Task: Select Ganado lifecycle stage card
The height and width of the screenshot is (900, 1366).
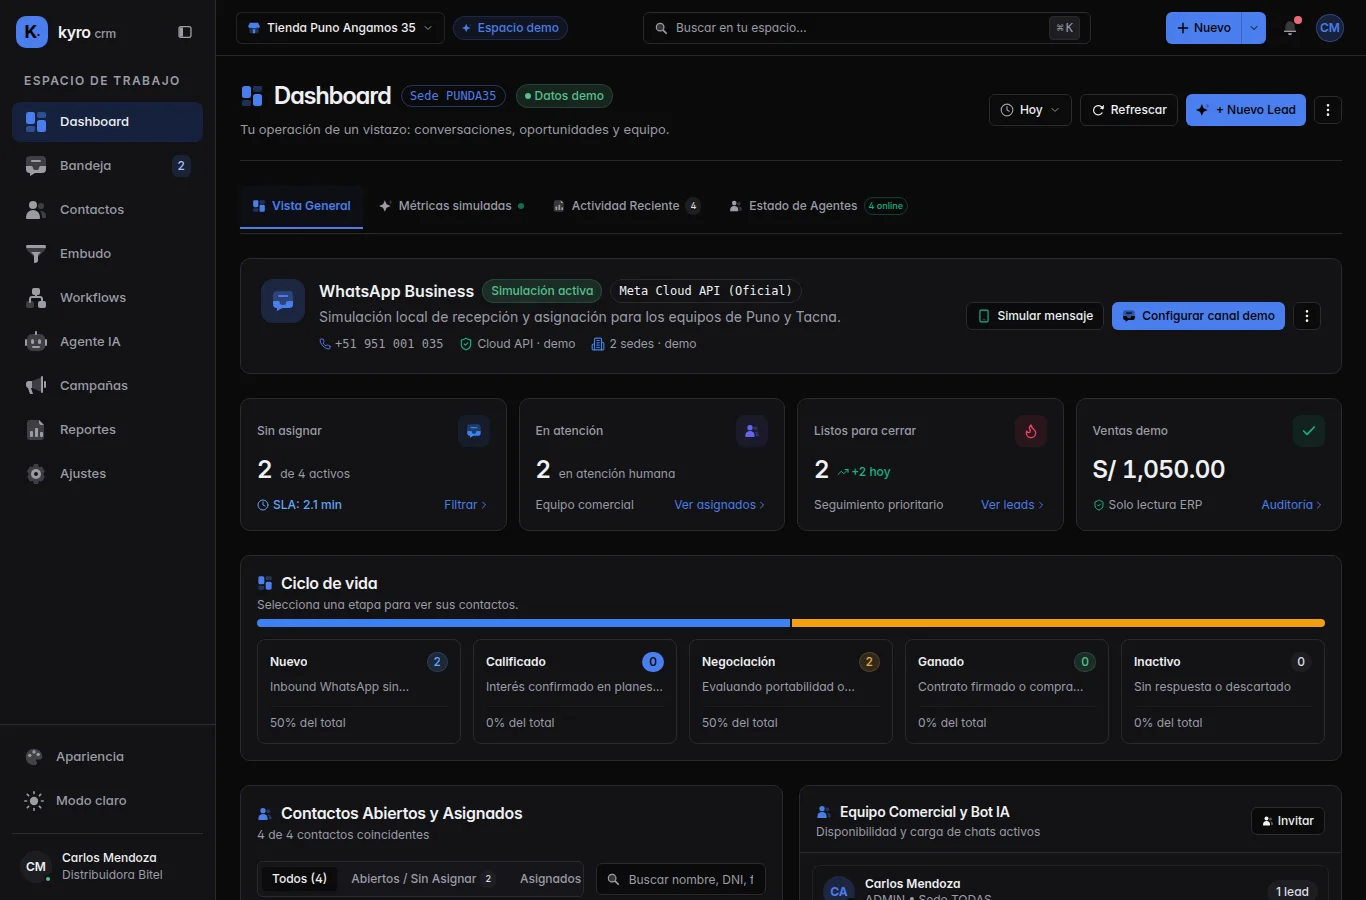Action: click(1007, 691)
